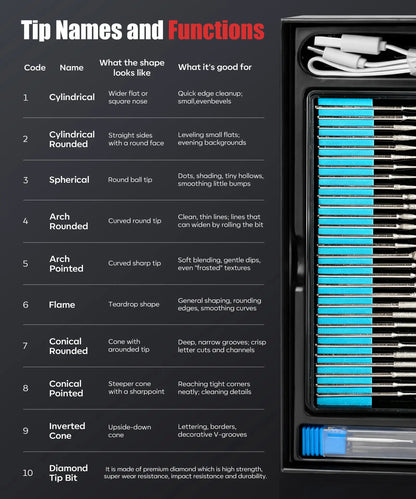Select the Spherical tip entry
This screenshot has width=416, height=499.
(69, 180)
